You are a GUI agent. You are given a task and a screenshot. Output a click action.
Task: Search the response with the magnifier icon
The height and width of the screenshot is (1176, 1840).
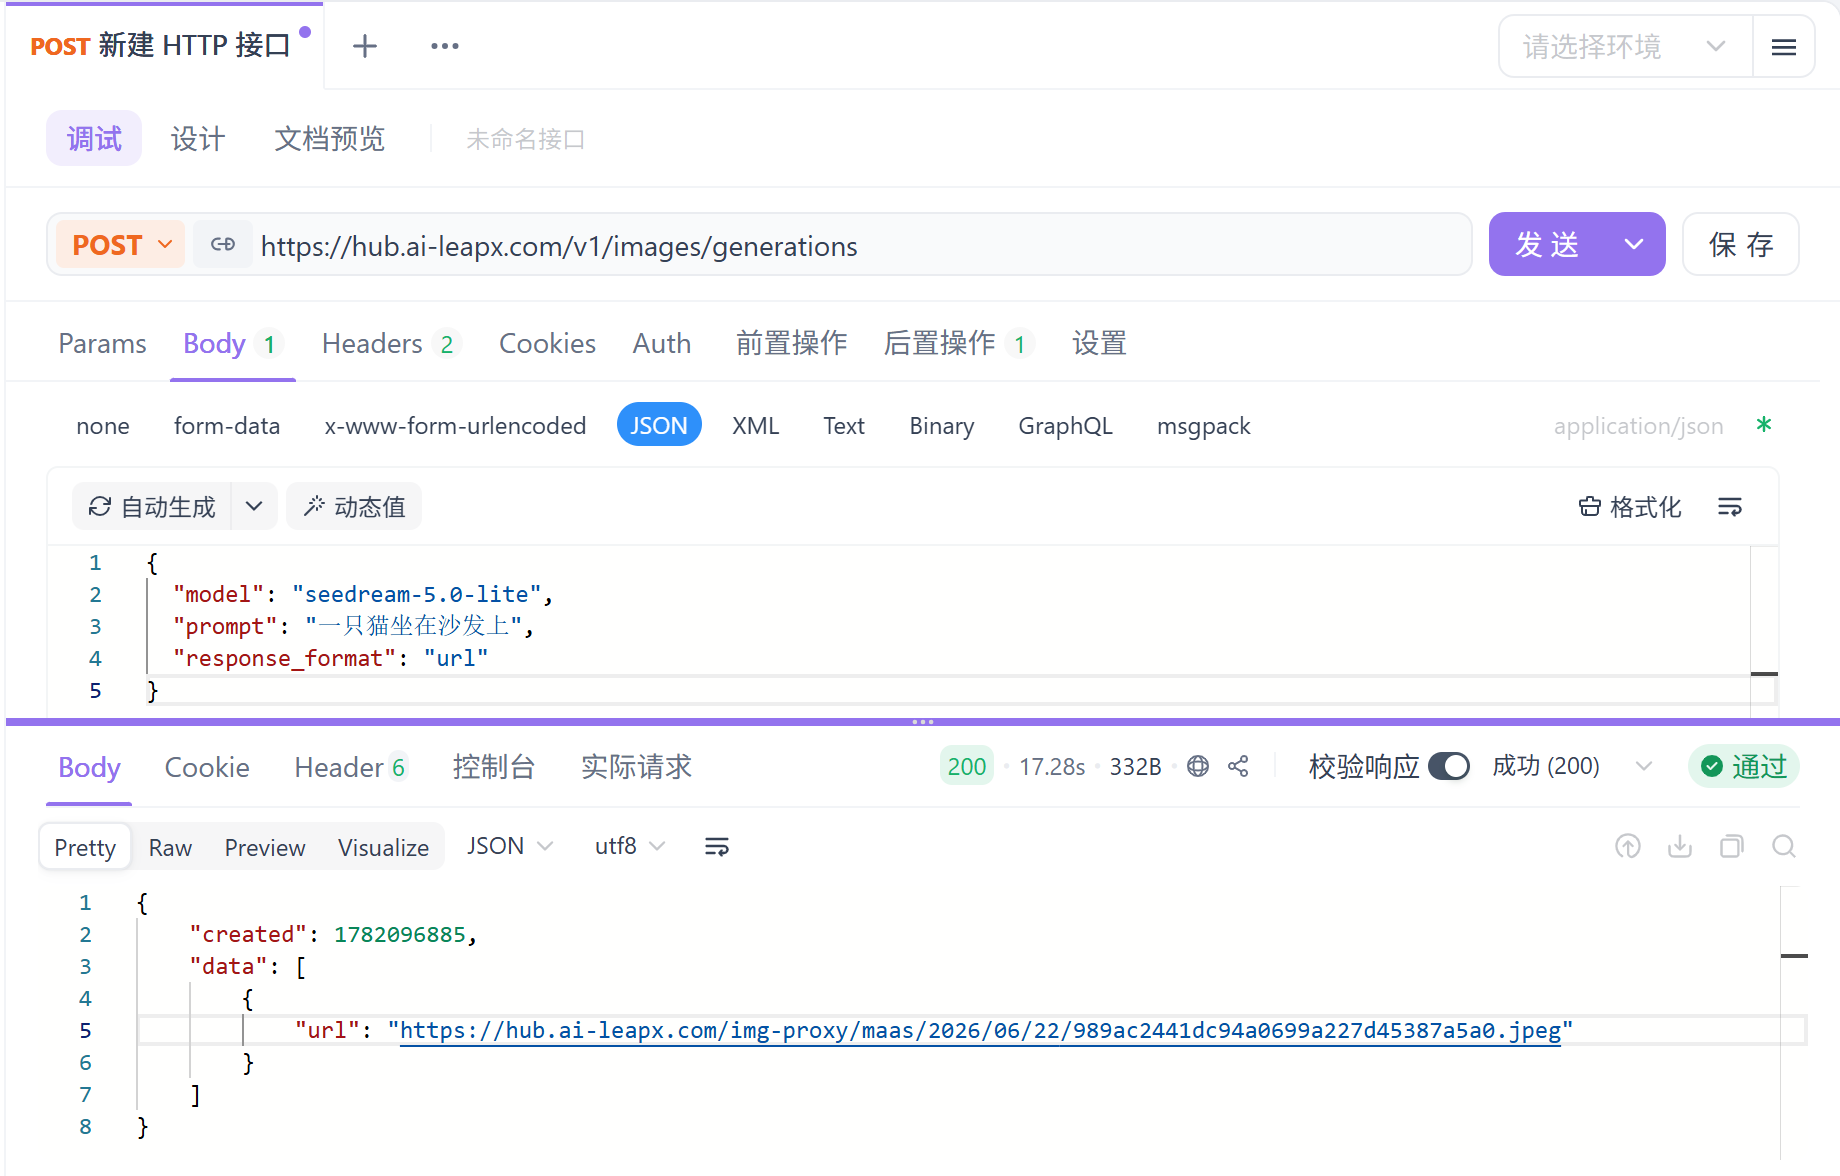click(x=1784, y=847)
